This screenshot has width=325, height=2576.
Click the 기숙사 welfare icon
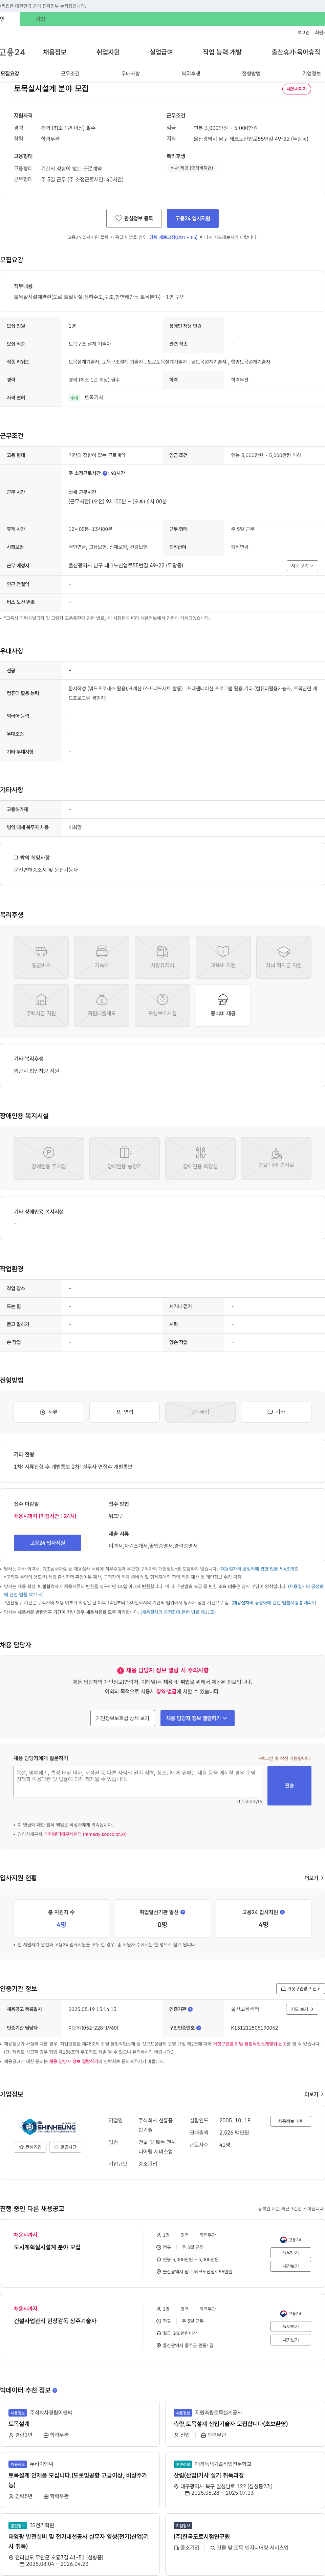coord(102,957)
